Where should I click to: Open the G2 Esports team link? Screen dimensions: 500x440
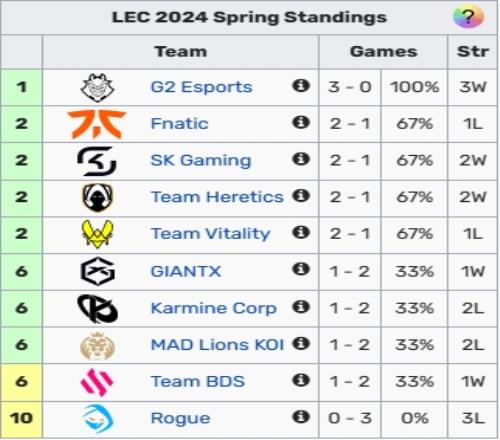pos(201,87)
